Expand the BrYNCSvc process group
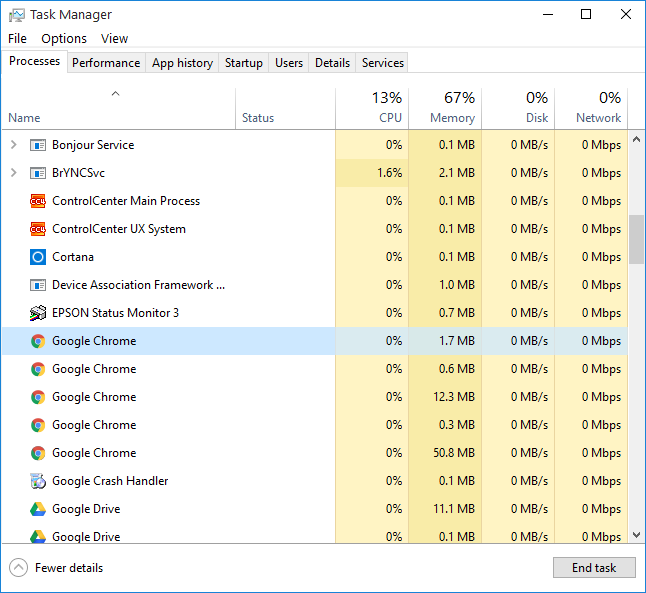 click(14, 173)
